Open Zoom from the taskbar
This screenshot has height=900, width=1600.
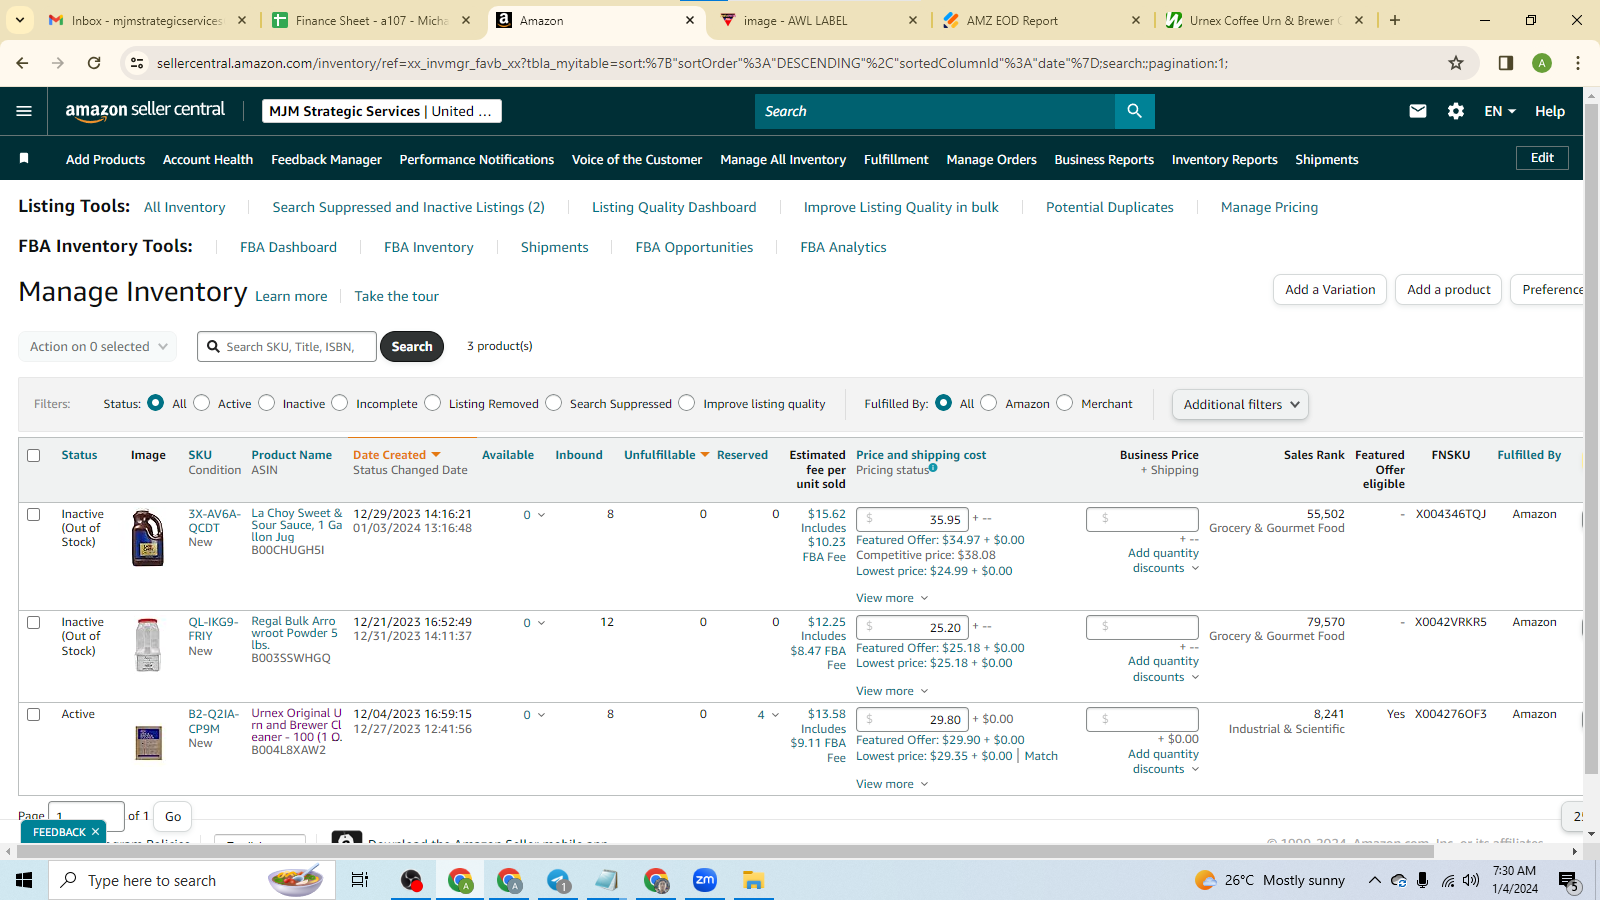[x=705, y=880]
